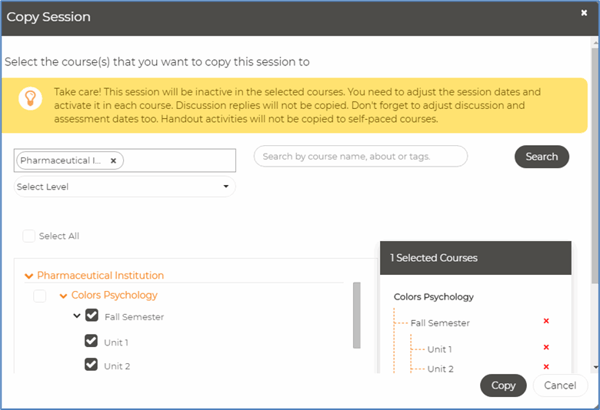Click the Copy button

[x=503, y=385]
